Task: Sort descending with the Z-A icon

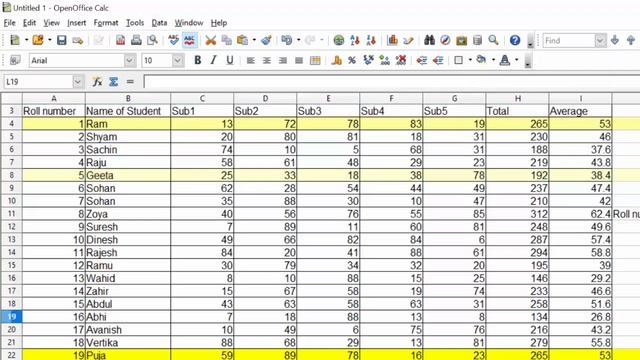Action: 371,40
